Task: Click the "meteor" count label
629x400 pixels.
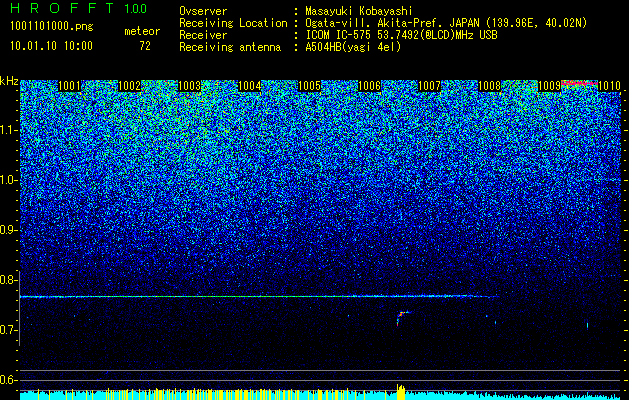Action: 142,31
